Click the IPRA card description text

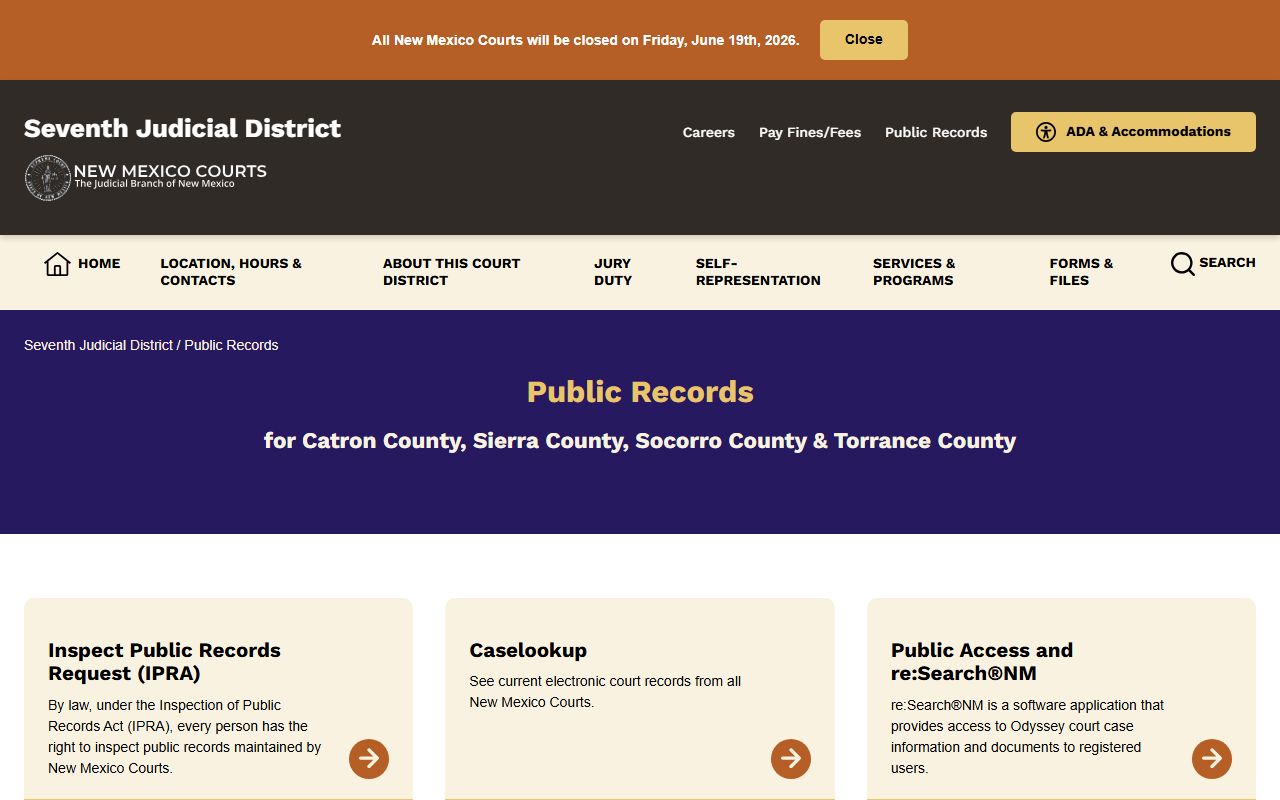coord(185,737)
